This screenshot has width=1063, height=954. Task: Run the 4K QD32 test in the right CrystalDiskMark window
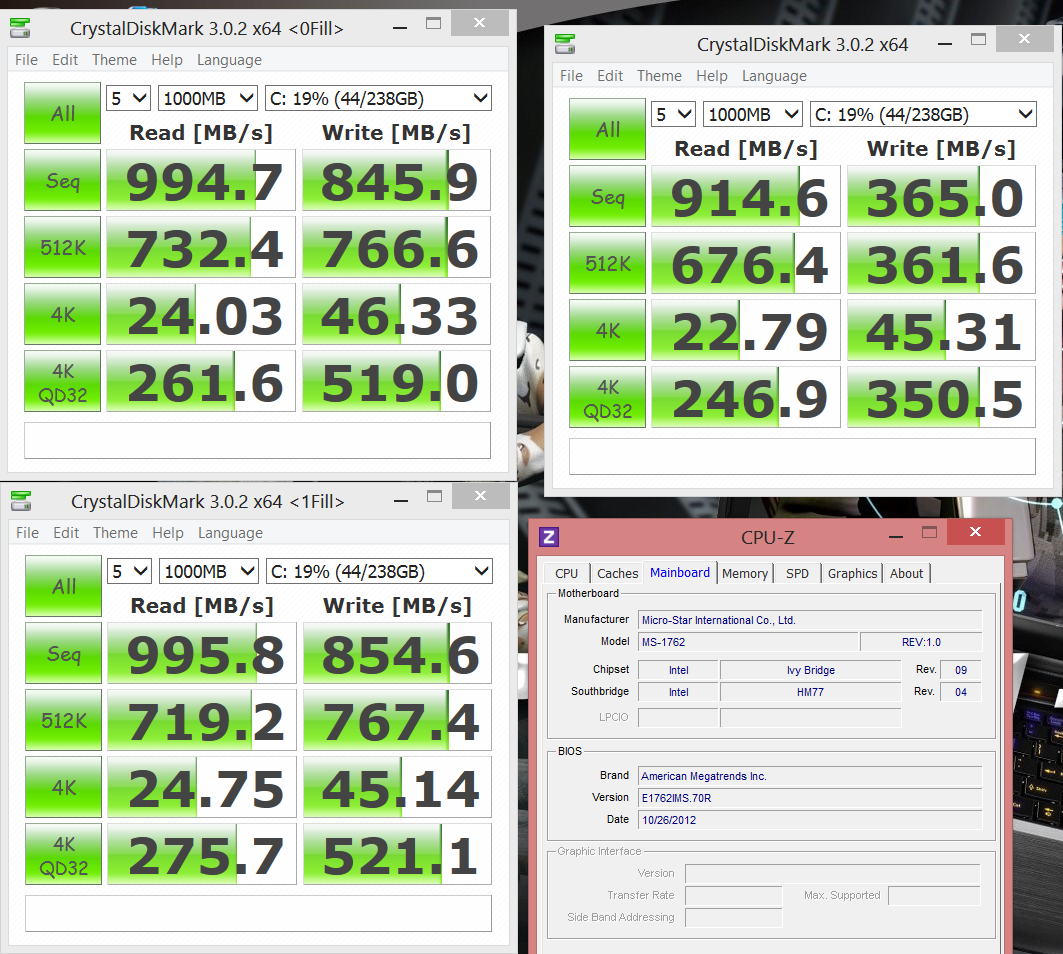[607, 397]
